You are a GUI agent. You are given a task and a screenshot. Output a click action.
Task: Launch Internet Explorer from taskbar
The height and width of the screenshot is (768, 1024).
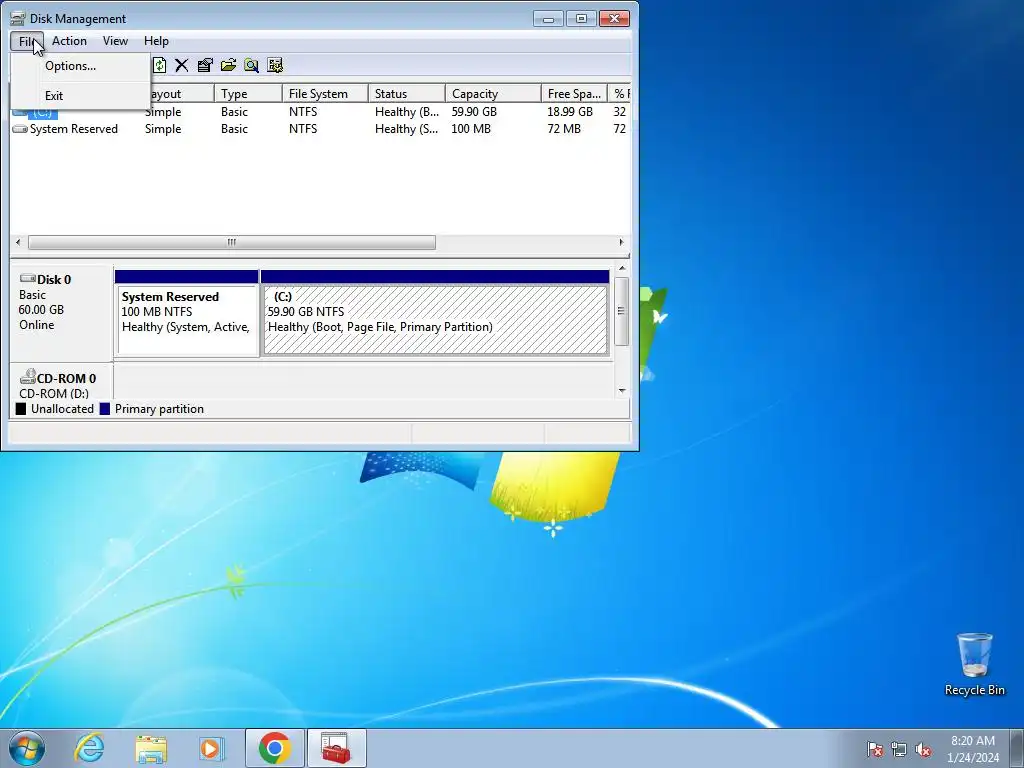tap(89, 748)
